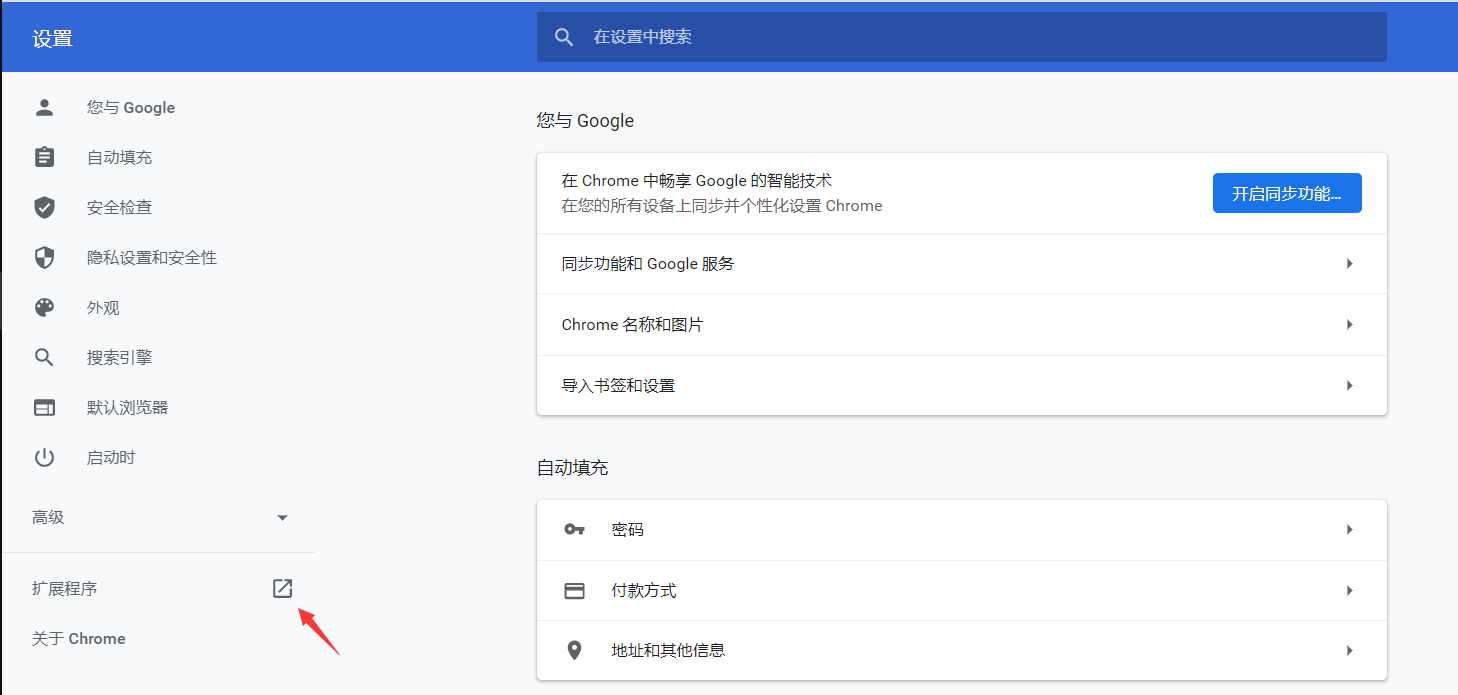1458x695 pixels.
Task: Open 安全检查 via its shield icon
Action: coord(44,207)
